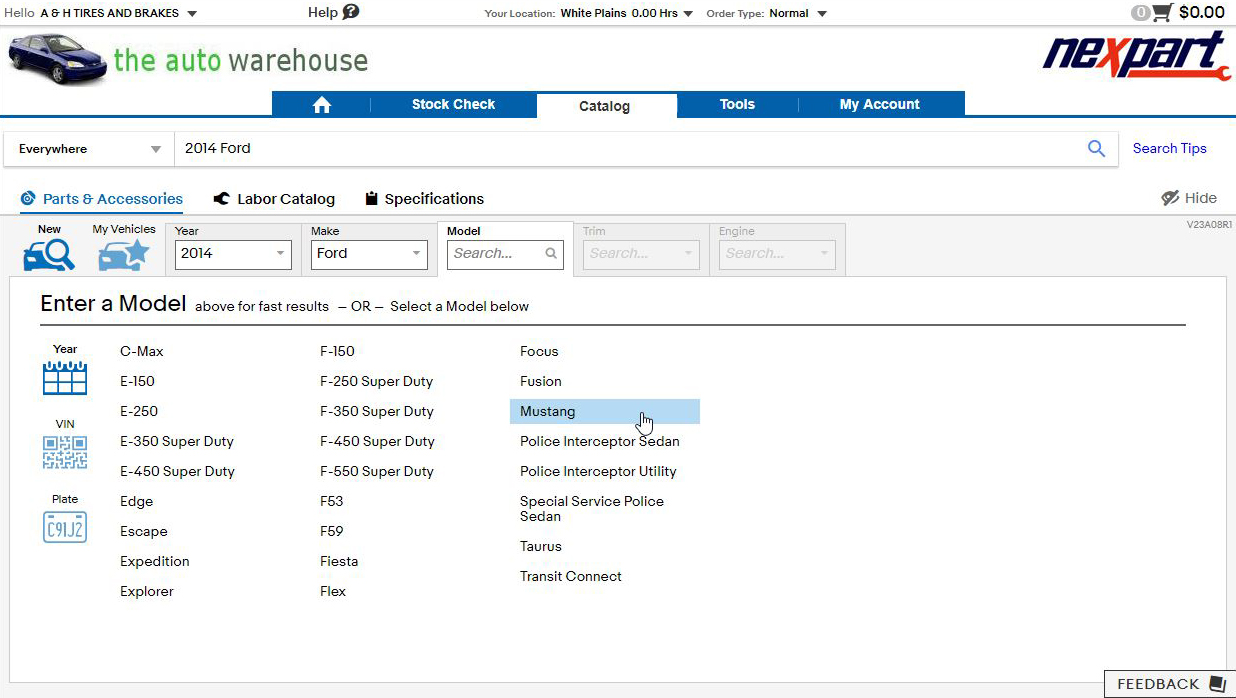Select the Explorer model
Image resolution: width=1236 pixels, height=698 pixels.
147,591
